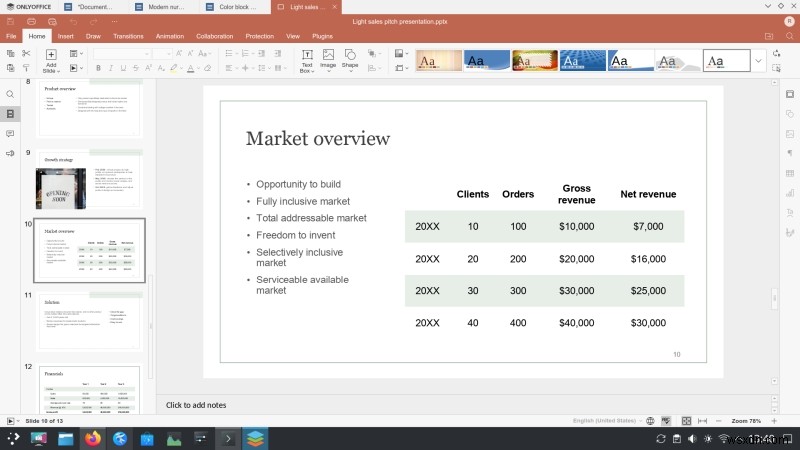This screenshot has width=800, height=450.
Task: Click the zoom in plus icon
Action: click(x=774, y=421)
